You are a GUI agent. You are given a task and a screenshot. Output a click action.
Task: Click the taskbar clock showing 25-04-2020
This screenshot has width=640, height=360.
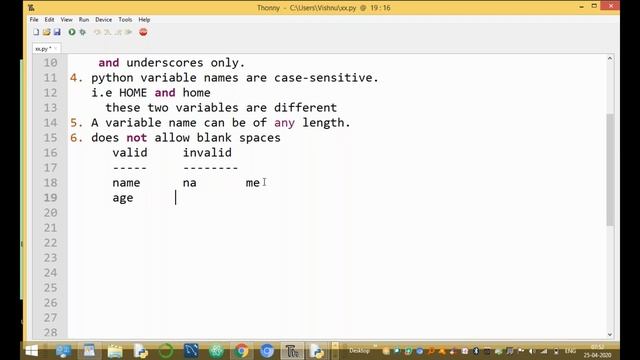point(597,351)
